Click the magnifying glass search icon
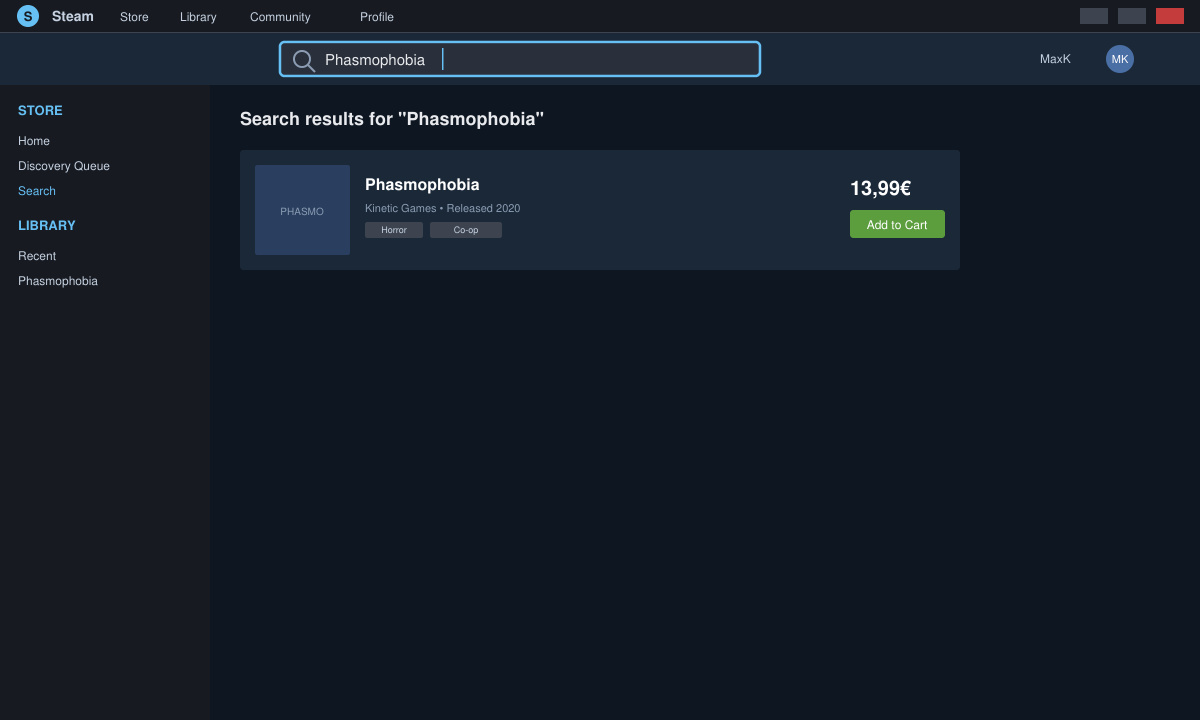 303,60
